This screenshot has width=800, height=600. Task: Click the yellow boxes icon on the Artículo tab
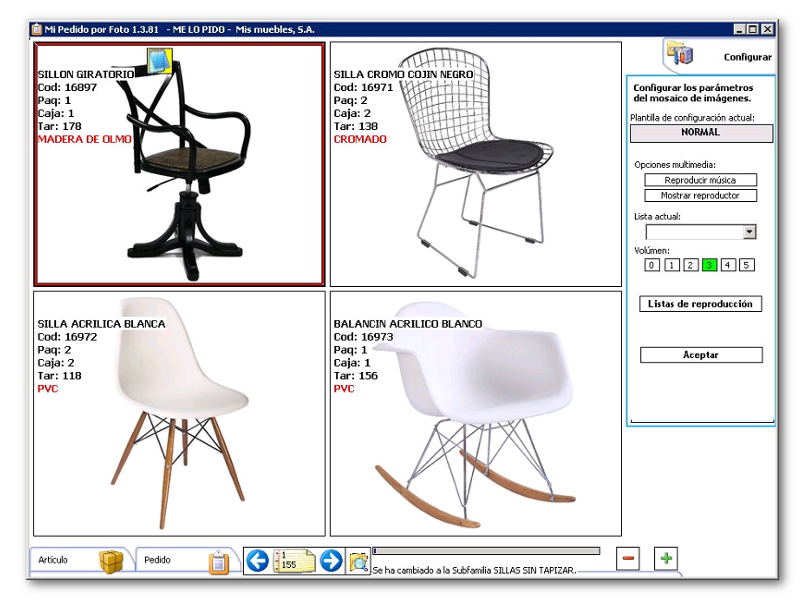[111, 562]
